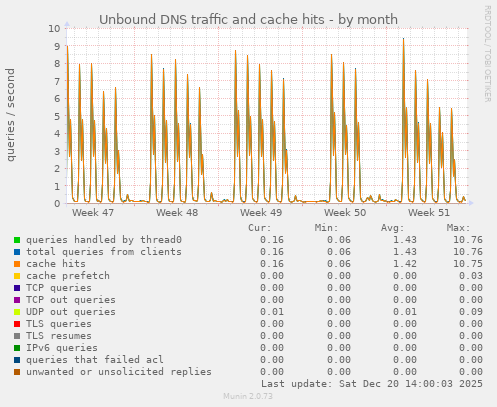
Task: Click the 'Week 51' x-axis label
Action: [x=429, y=213]
